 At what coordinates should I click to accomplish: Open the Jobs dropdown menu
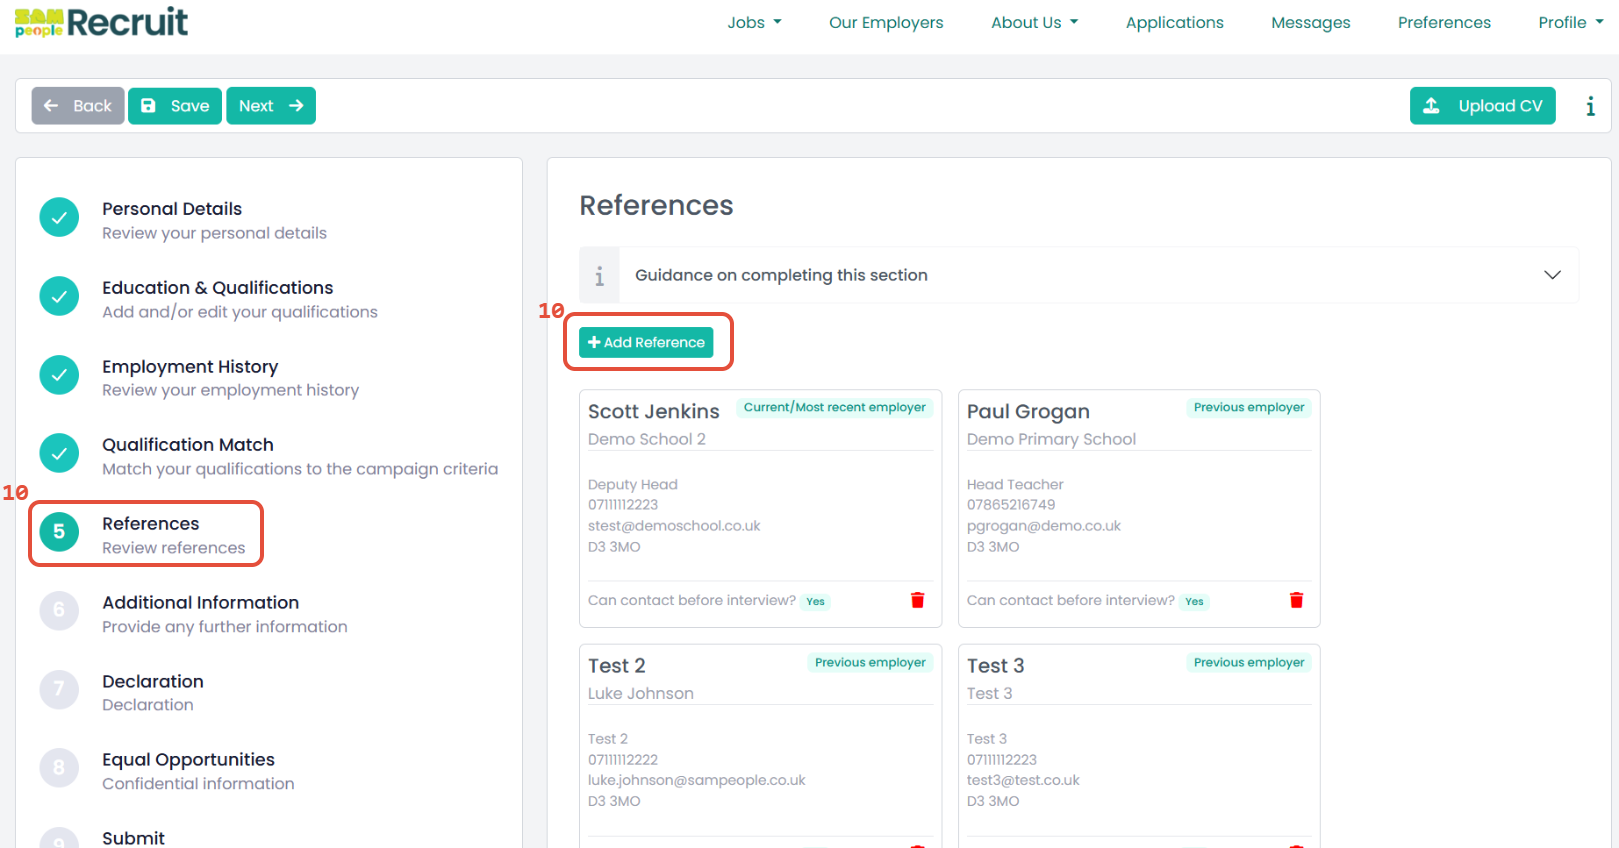click(754, 22)
